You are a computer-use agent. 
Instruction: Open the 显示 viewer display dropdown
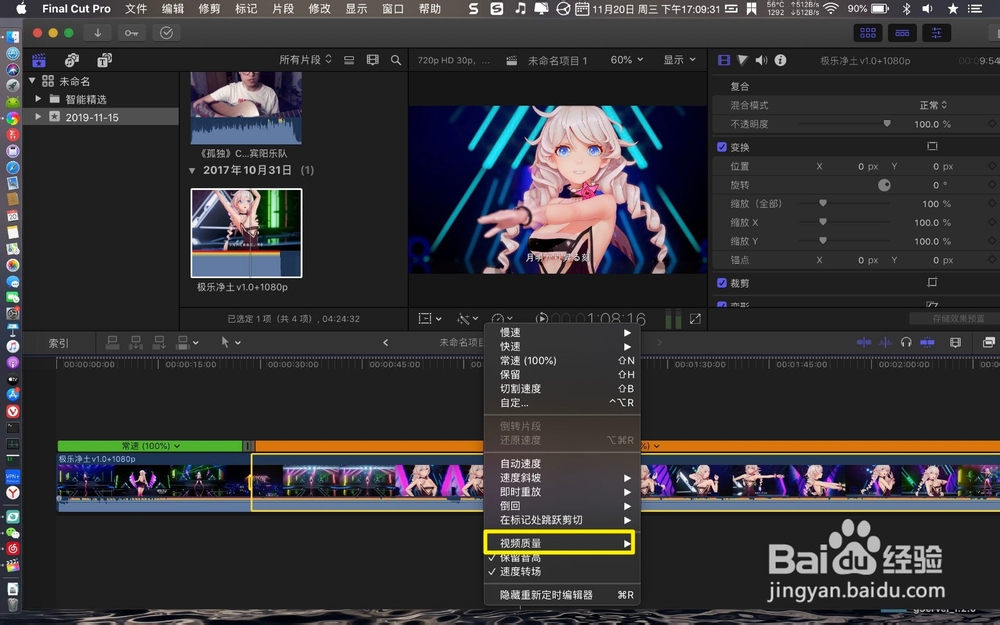(679, 59)
